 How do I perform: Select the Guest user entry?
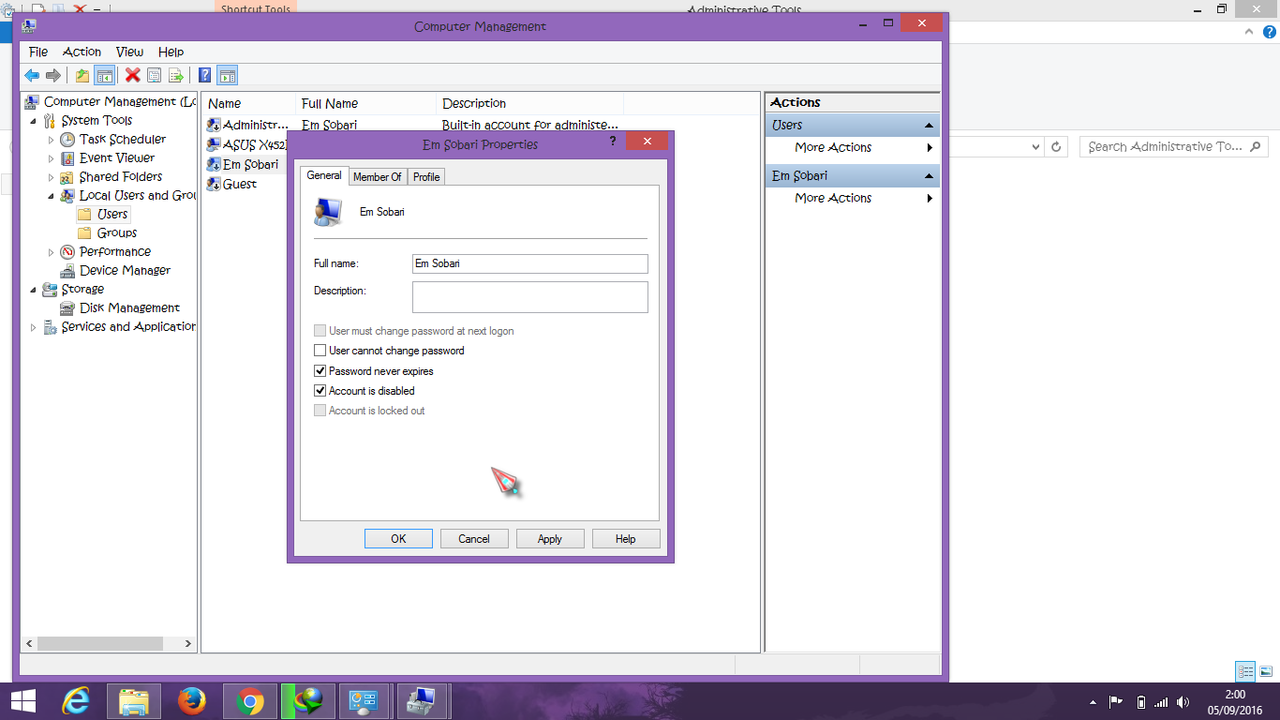coord(232,184)
